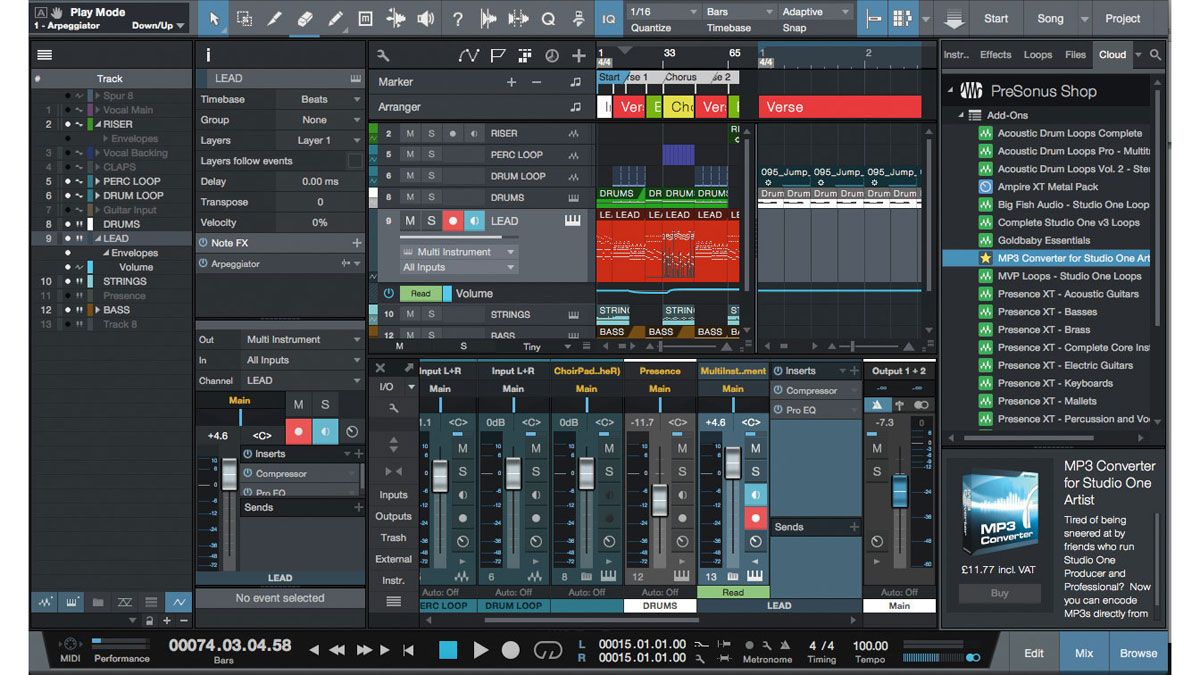Image resolution: width=1200 pixels, height=675 pixels.
Task: Select Ampire XT Metal Pack add-on
Action: pyautogui.click(x=1047, y=187)
